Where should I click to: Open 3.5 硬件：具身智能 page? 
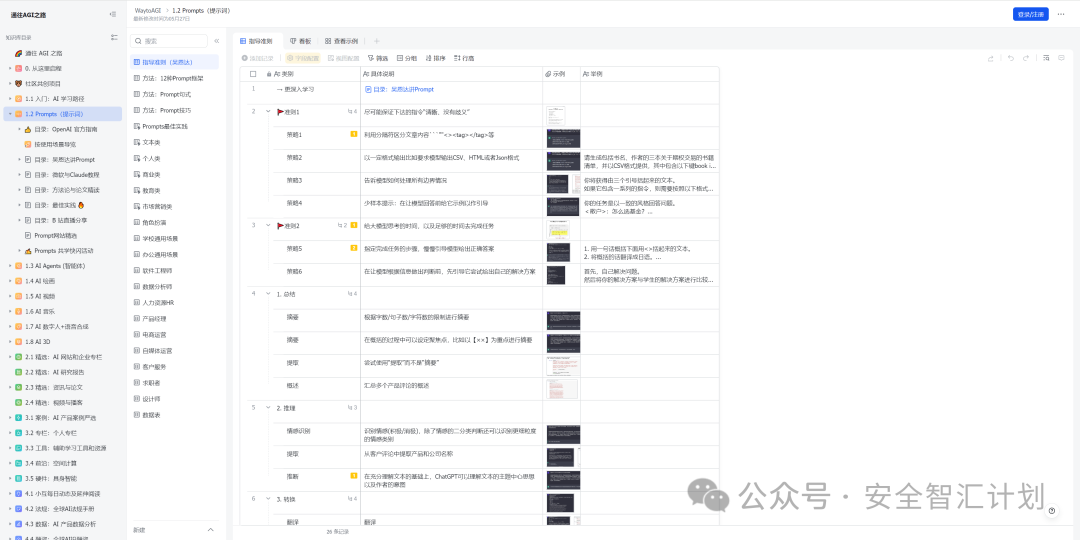52,478
